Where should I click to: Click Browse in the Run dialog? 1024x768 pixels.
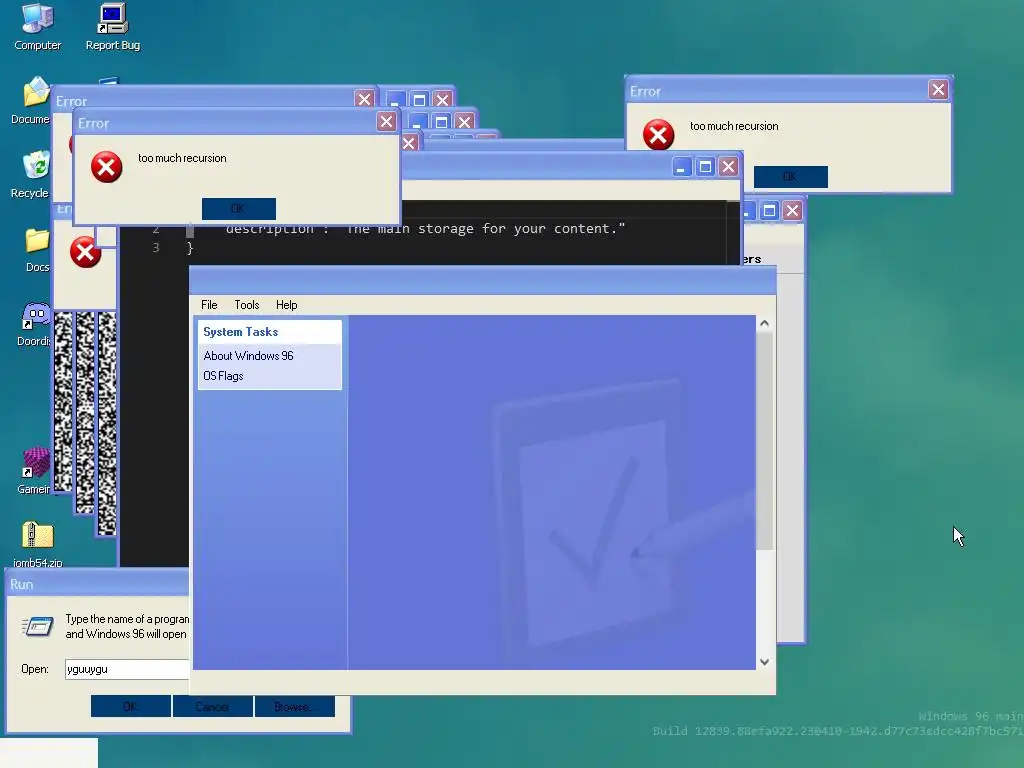tap(295, 706)
